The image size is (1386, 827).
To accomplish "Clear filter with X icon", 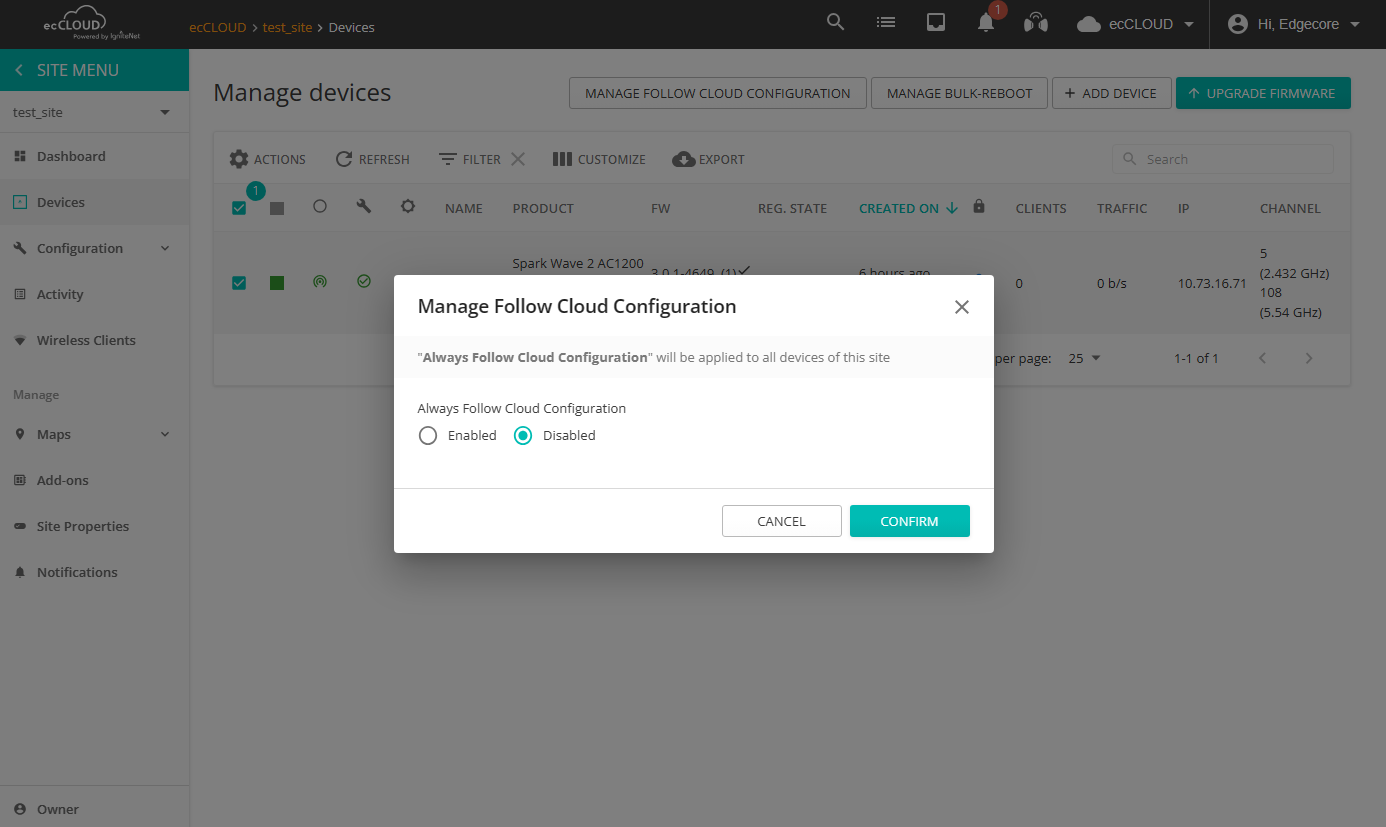I will tap(518, 159).
